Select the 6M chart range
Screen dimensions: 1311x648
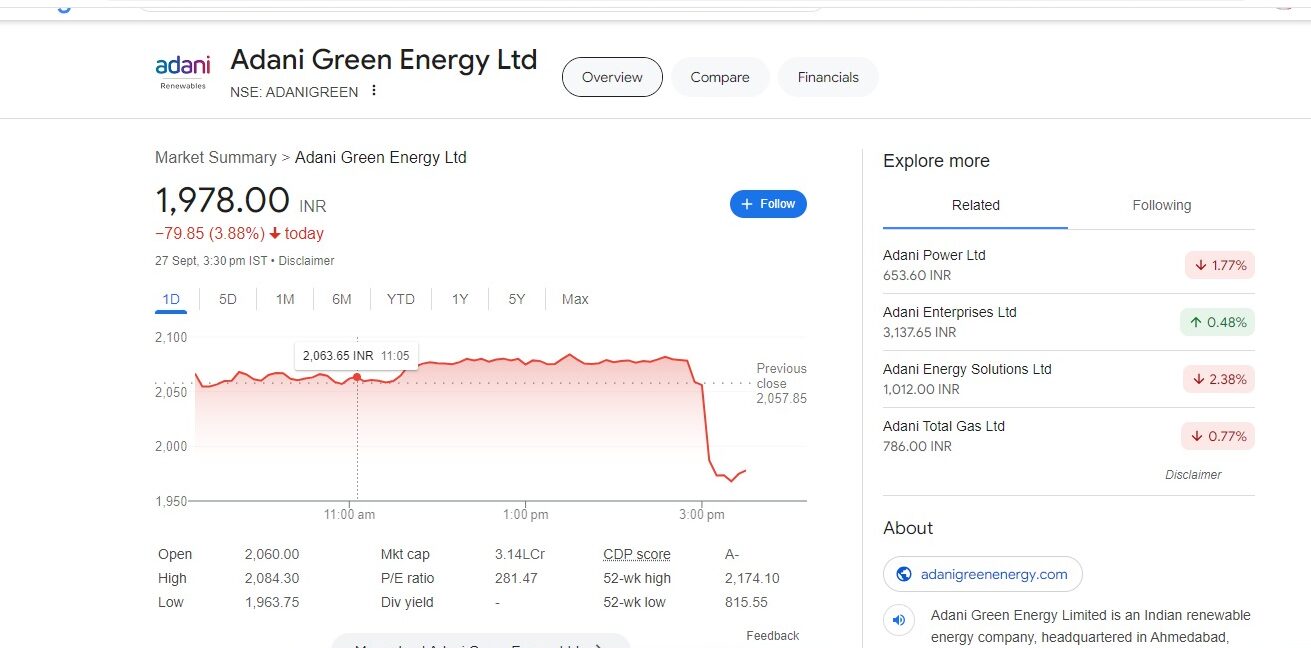[342, 299]
